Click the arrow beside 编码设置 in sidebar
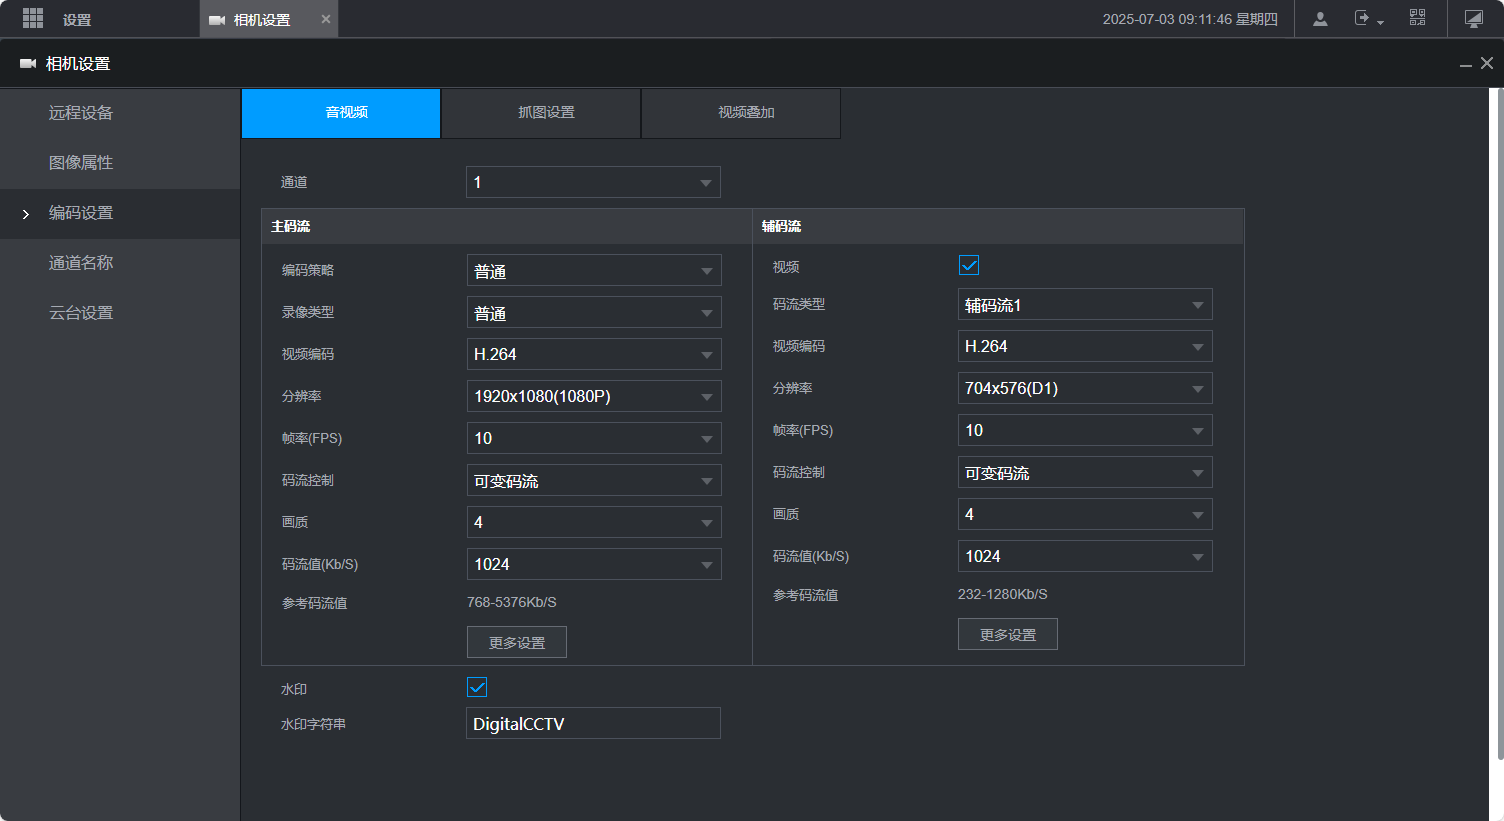The height and width of the screenshot is (821, 1504). click(x=26, y=214)
